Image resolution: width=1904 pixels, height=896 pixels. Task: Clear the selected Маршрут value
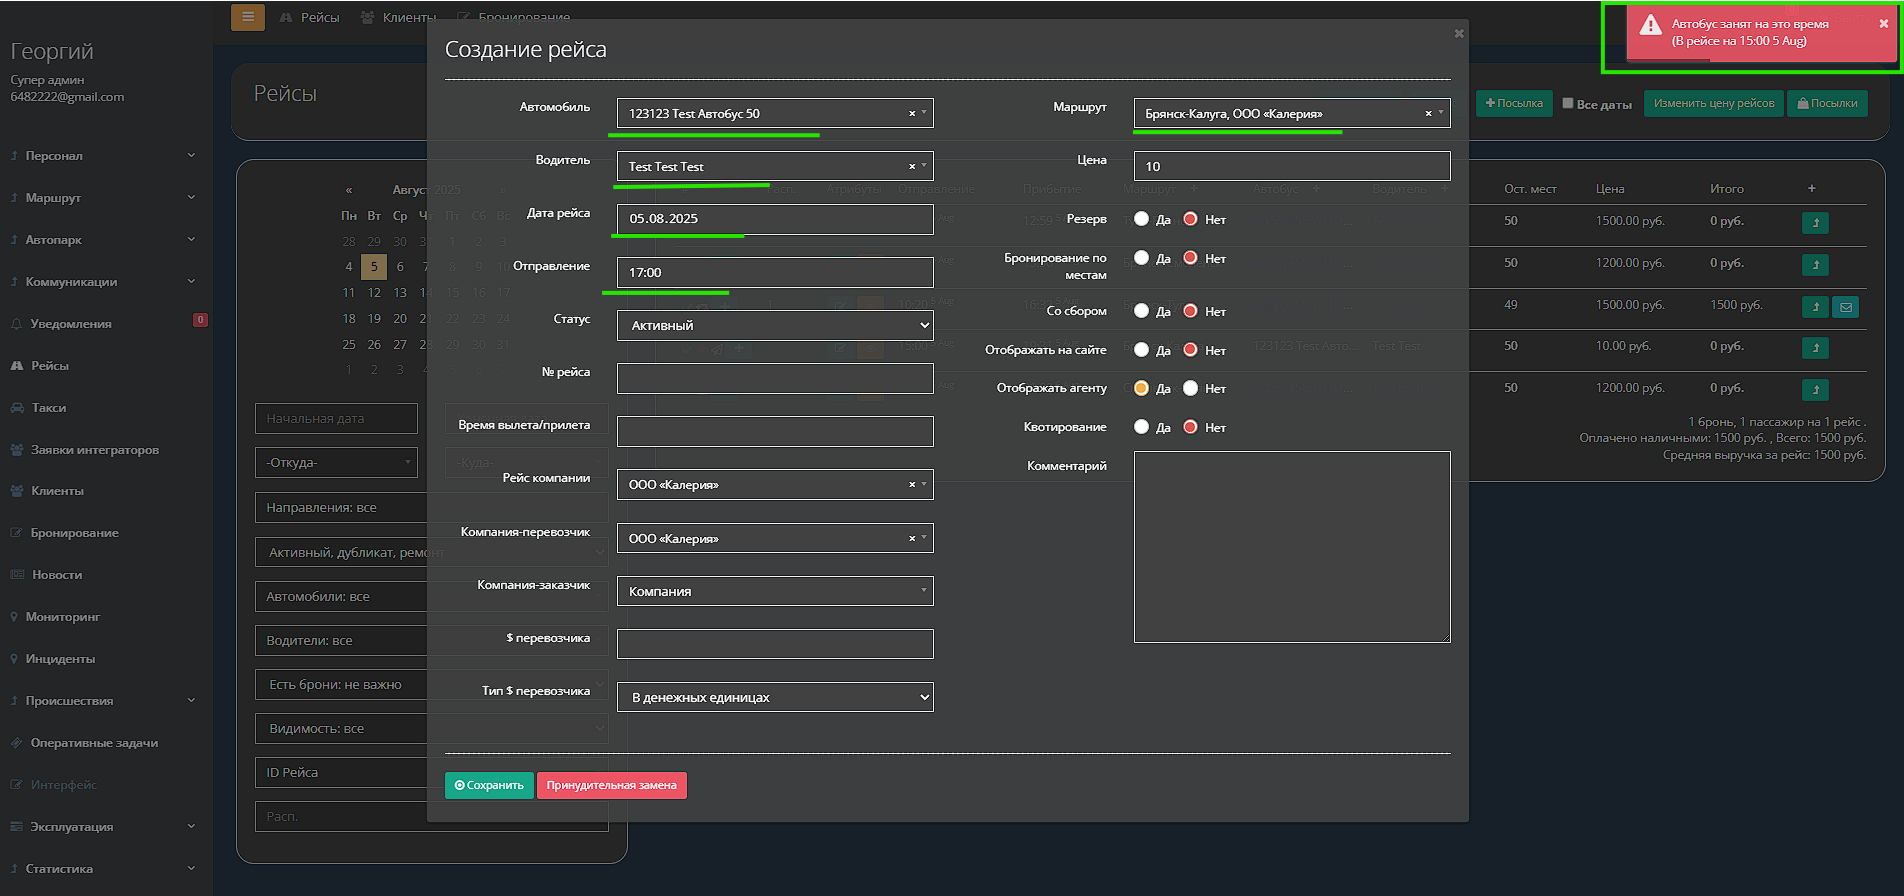click(x=1428, y=114)
